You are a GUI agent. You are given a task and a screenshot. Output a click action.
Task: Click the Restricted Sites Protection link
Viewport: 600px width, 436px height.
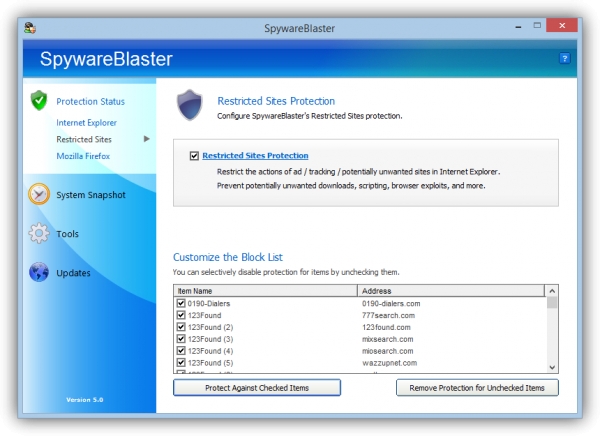255,156
